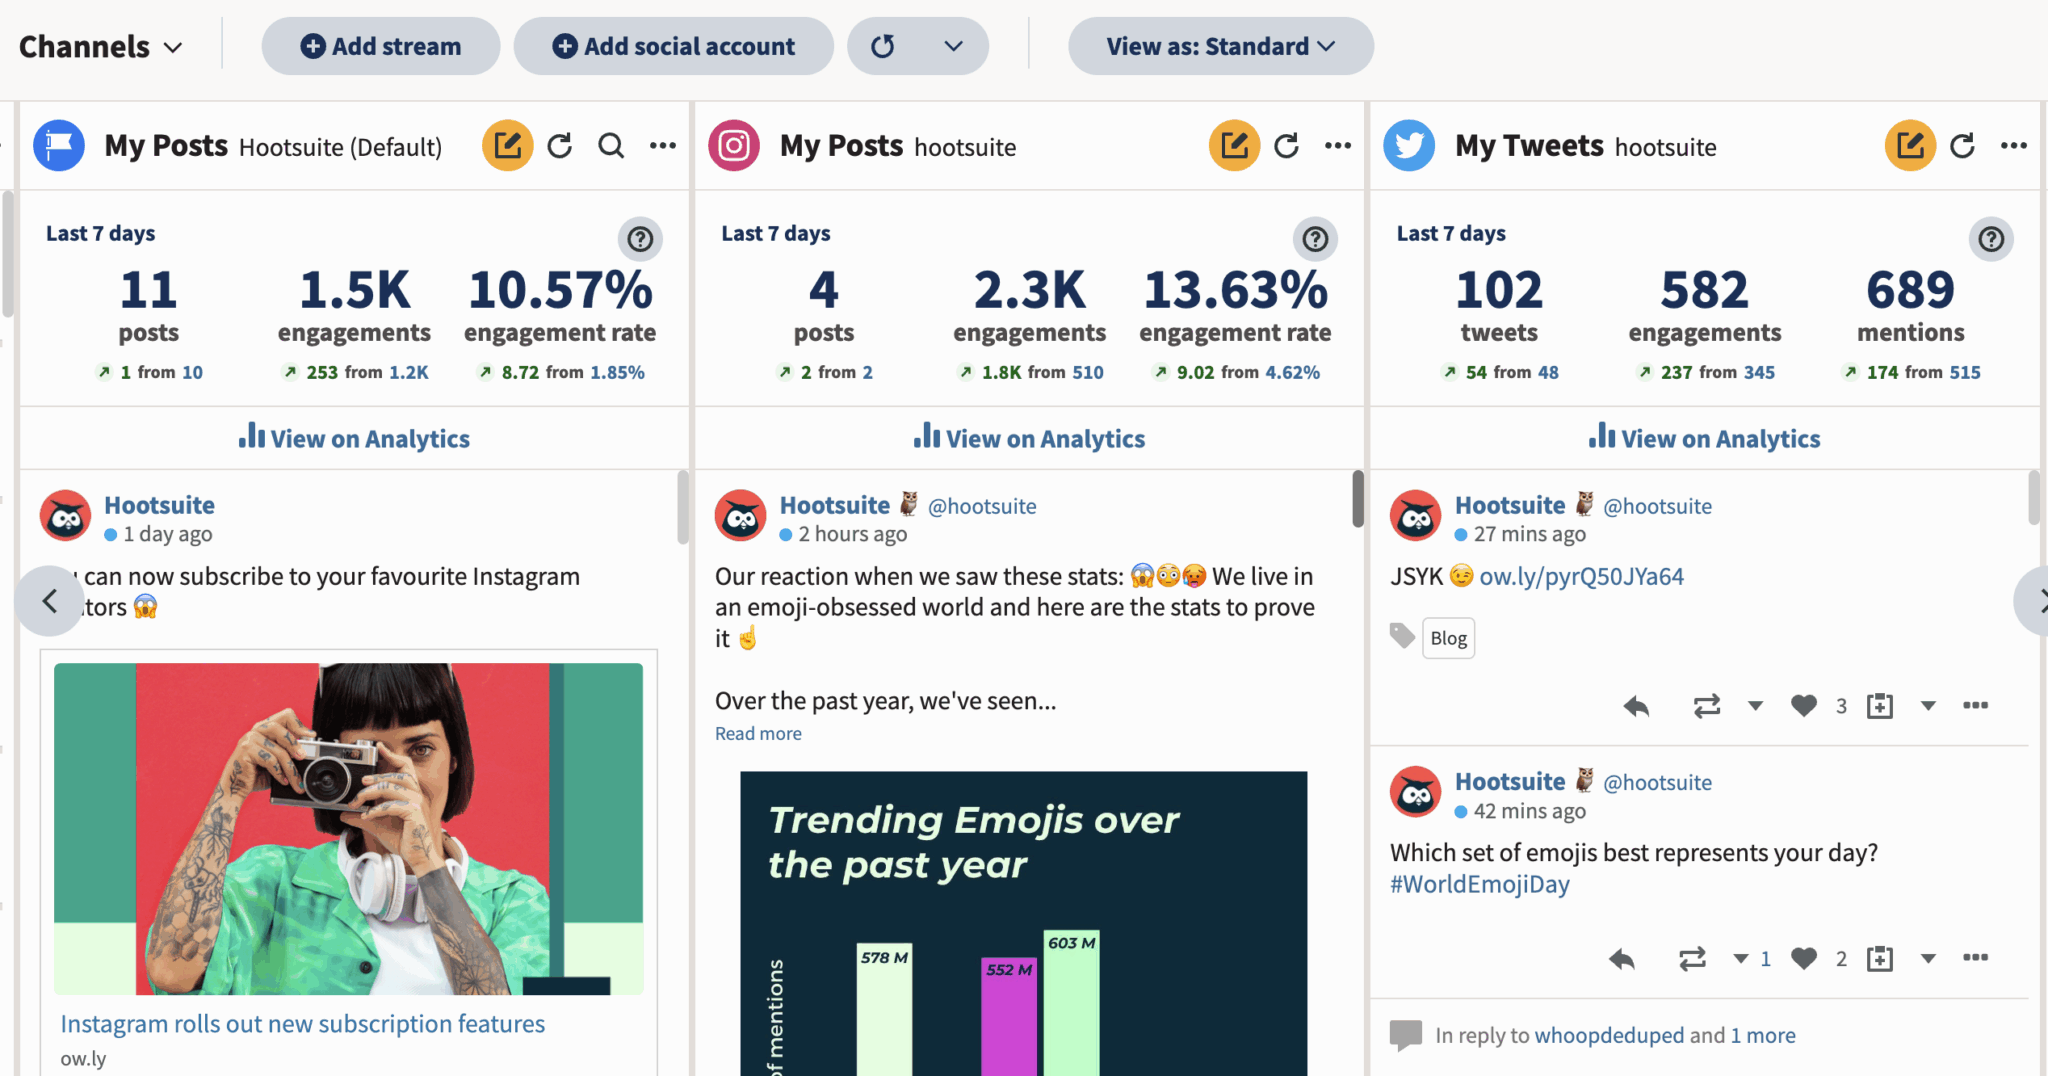Like the JSYK tweet
This screenshot has height=1076, width=2048.
point(1803,705)
